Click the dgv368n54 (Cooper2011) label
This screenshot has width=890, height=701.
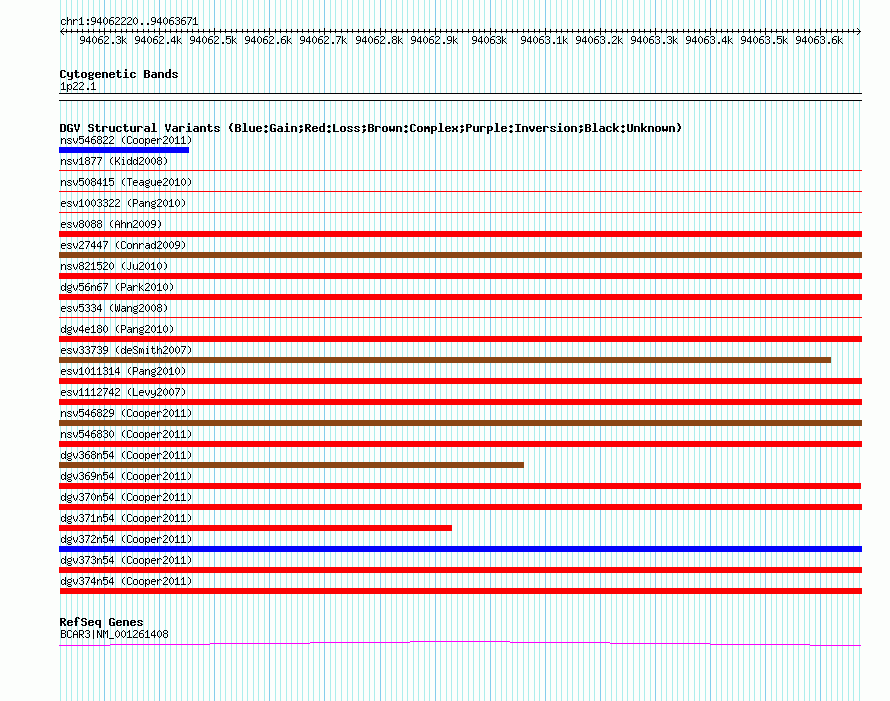[x=126, y=455]
